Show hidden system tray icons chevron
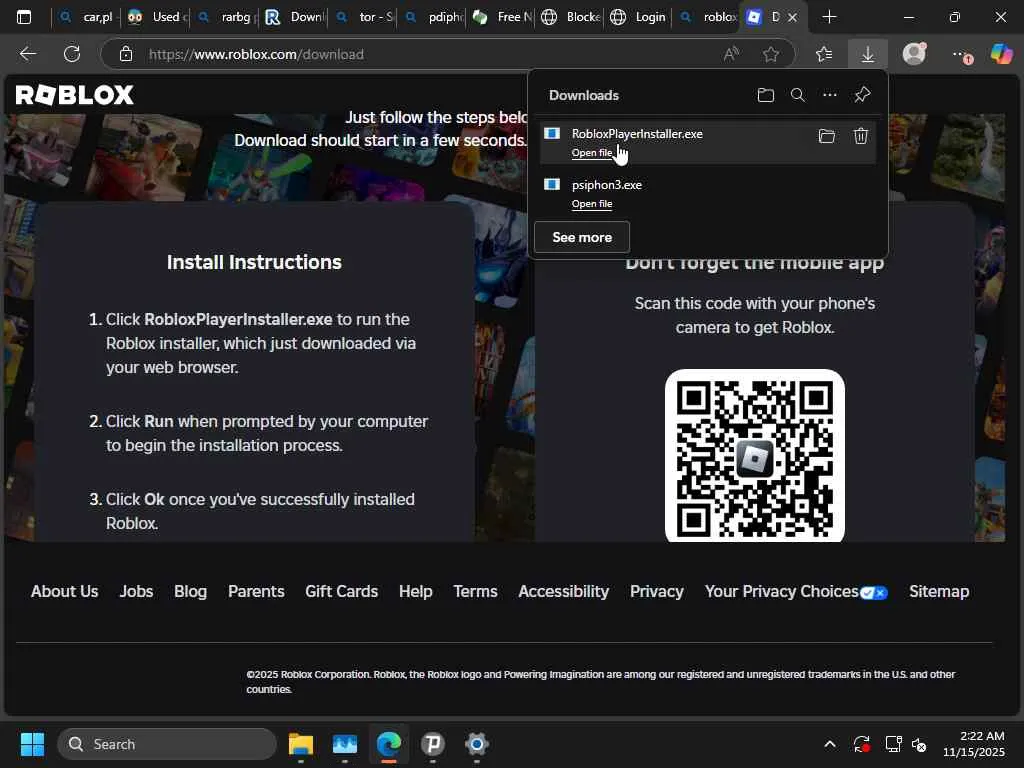Image resolution: width=1024 pixels, height=768 pixels. click(x=829, y=744)
